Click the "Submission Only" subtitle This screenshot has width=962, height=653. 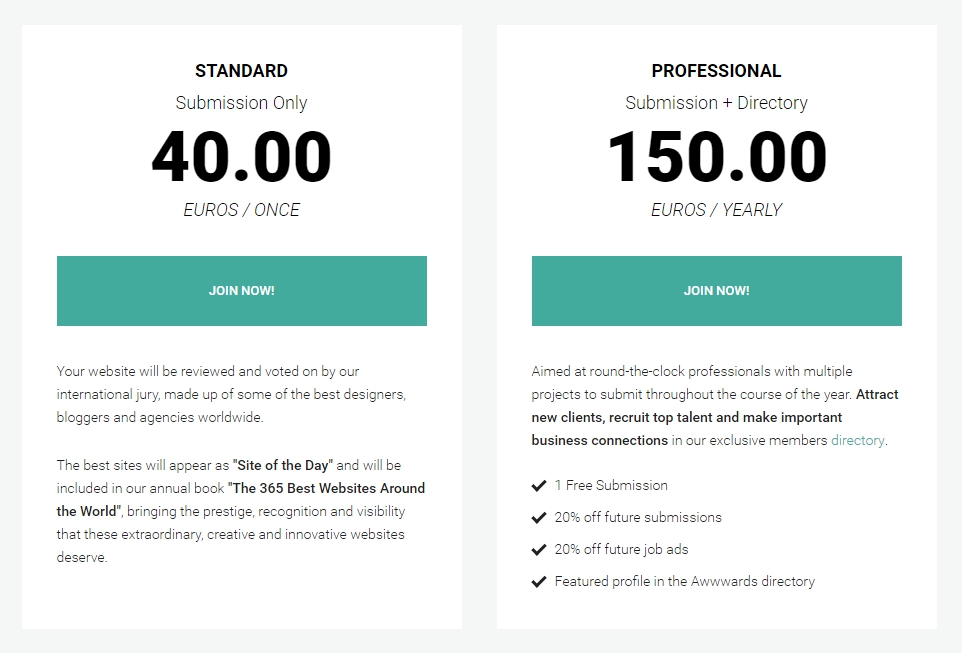241,103
